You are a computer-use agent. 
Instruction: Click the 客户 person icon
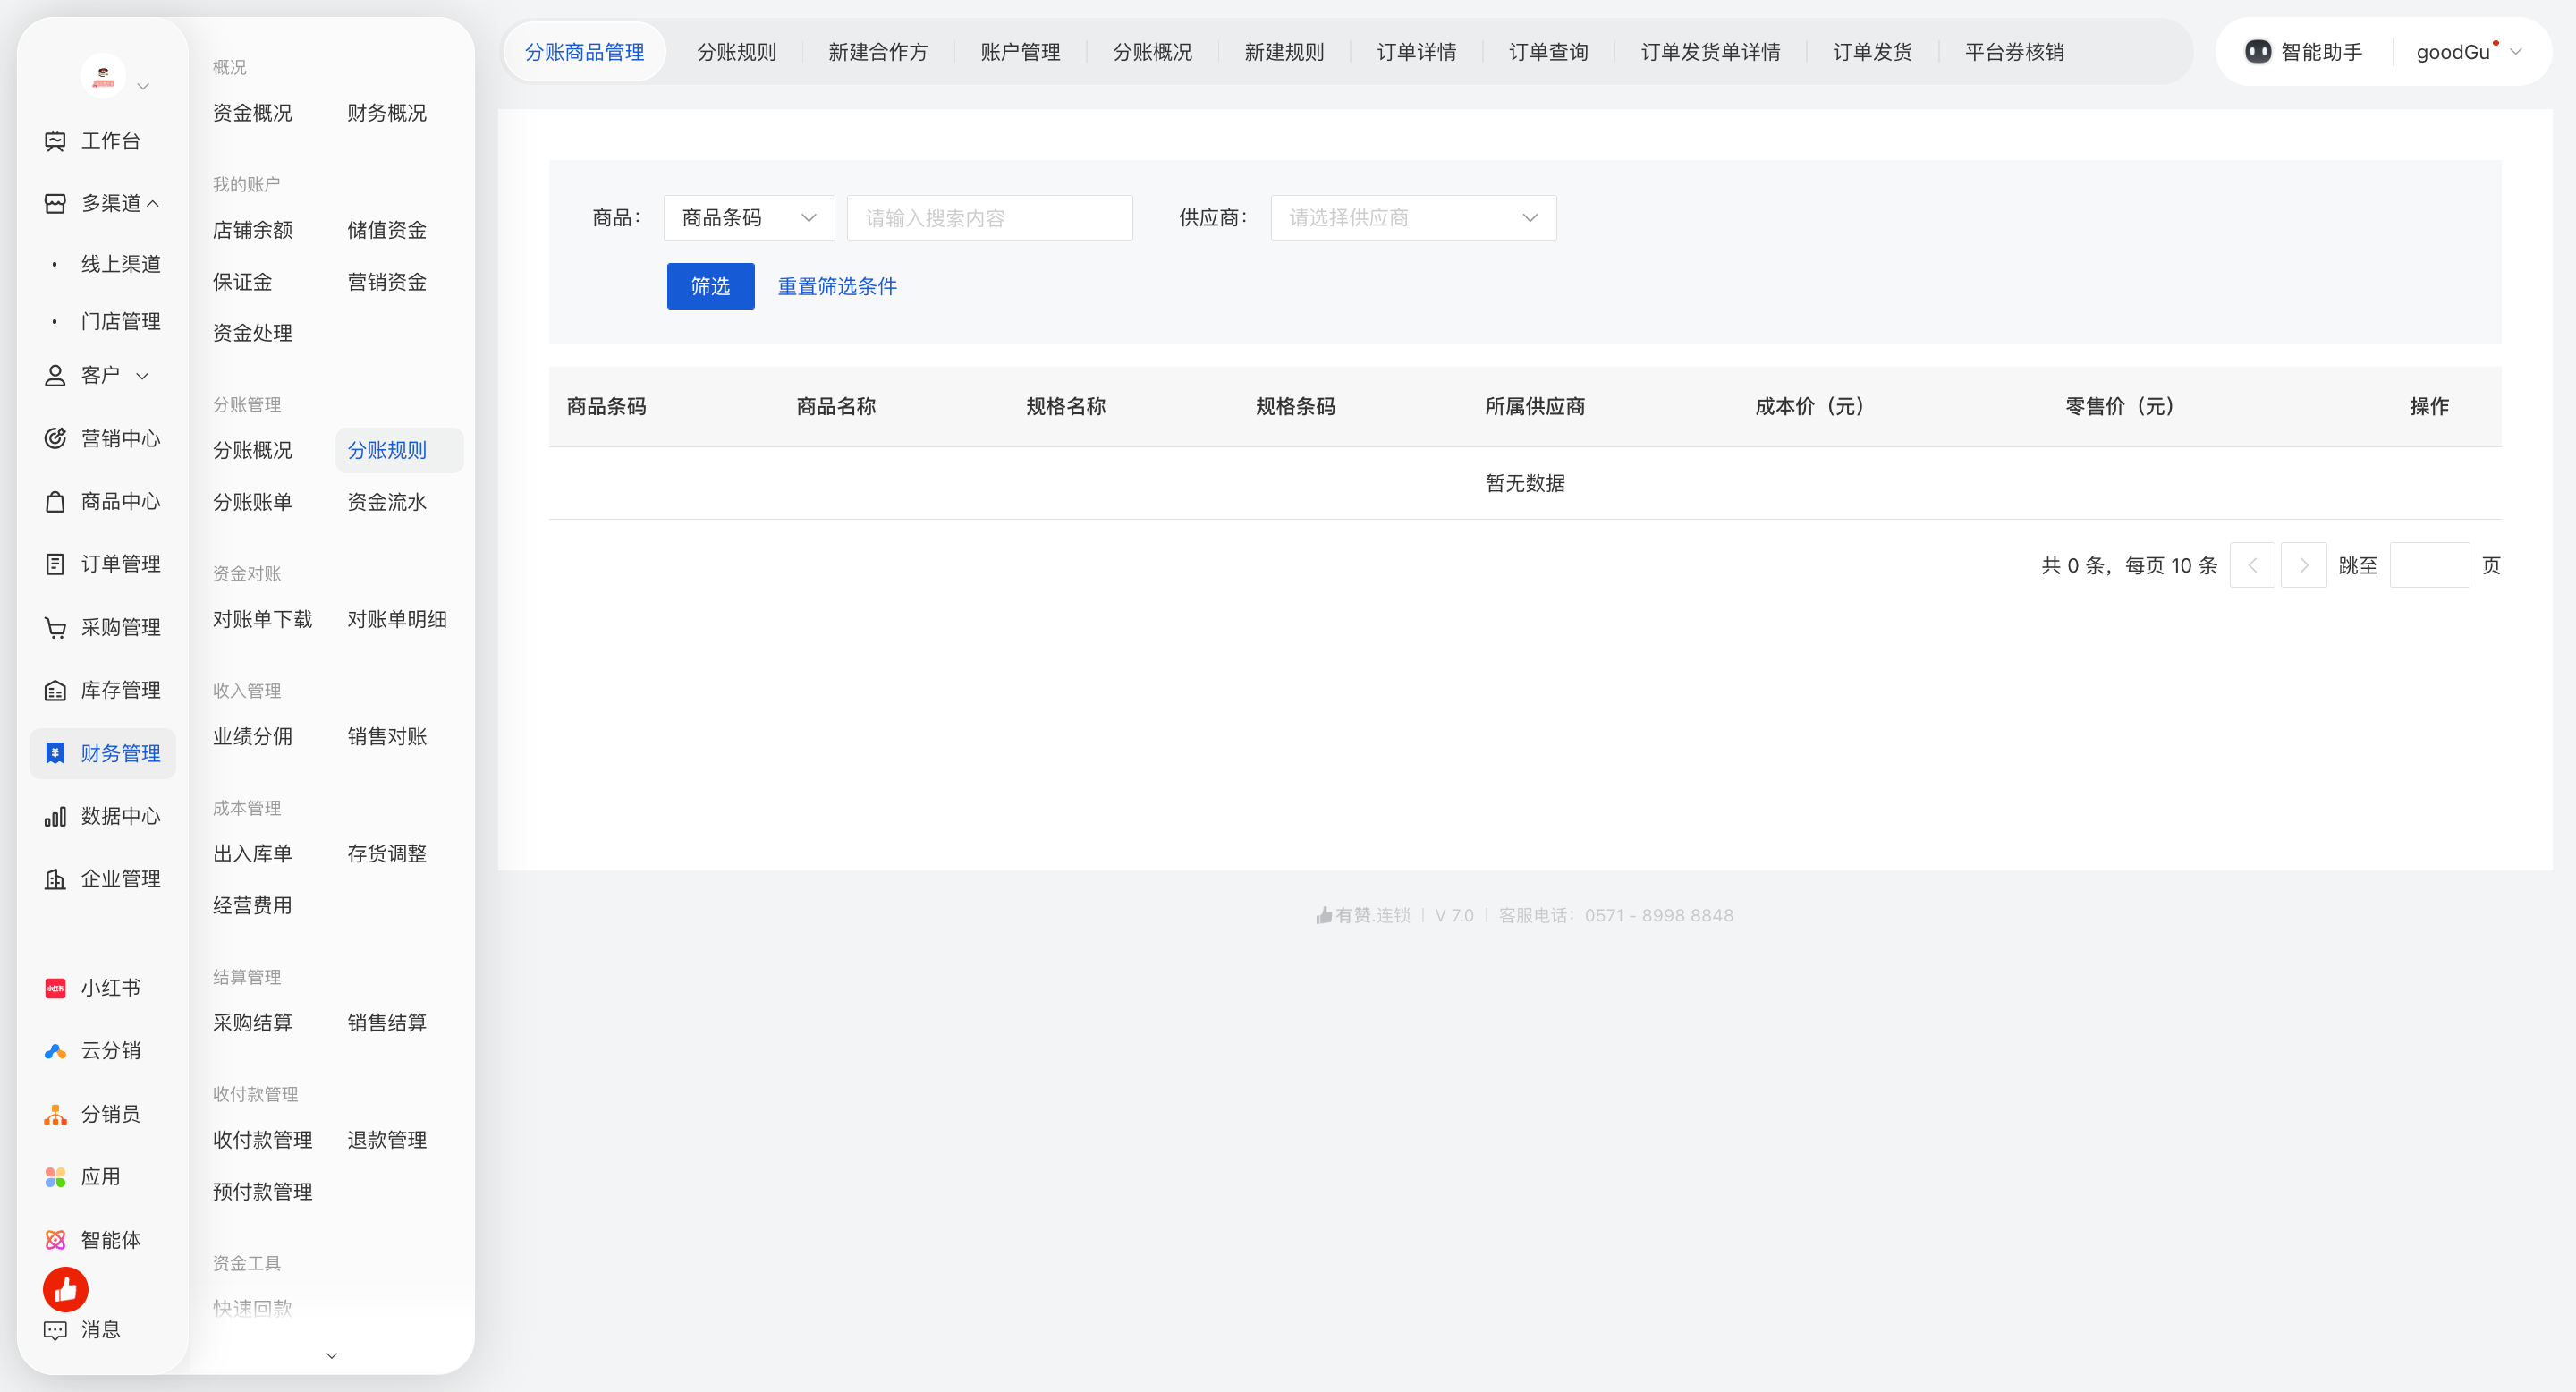55,376
